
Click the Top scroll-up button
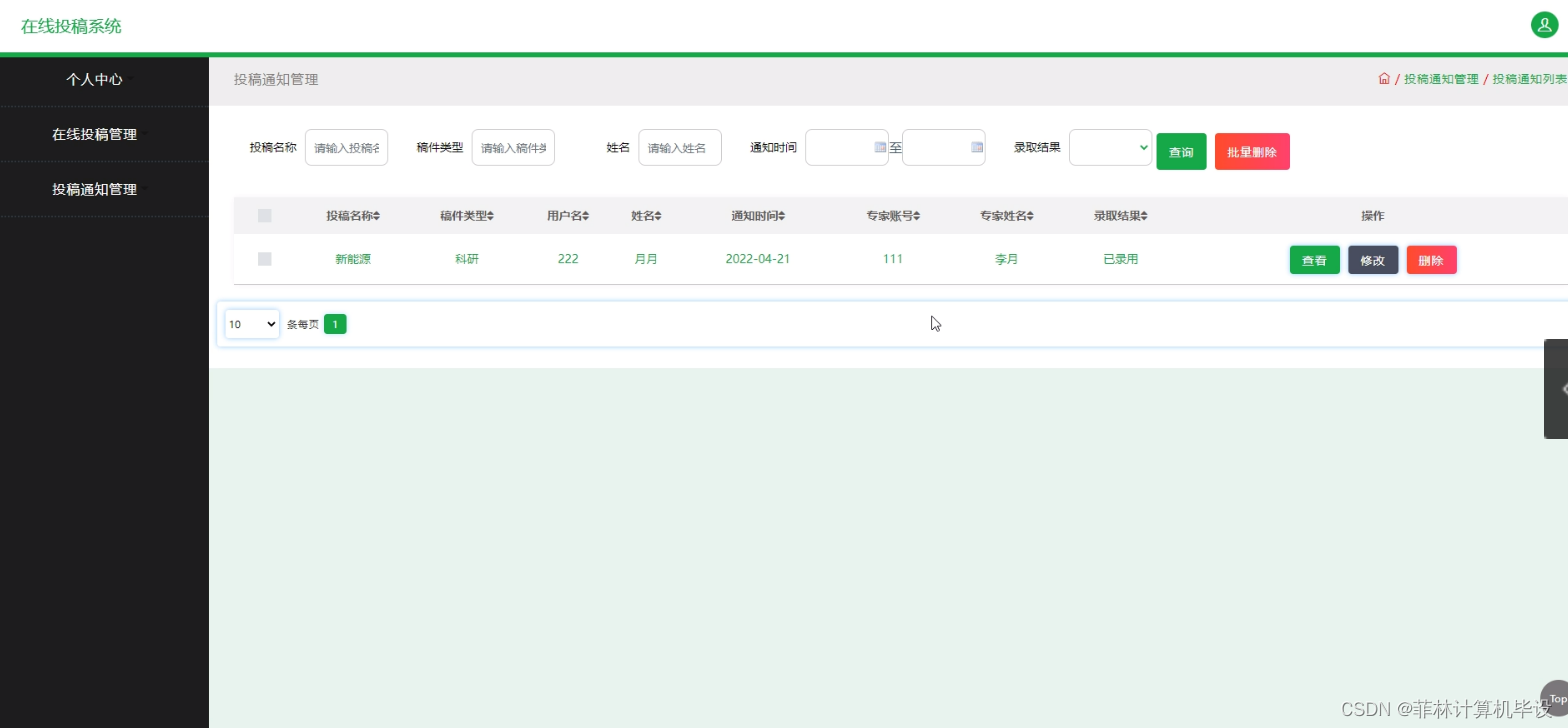[x=1555, y=698]
